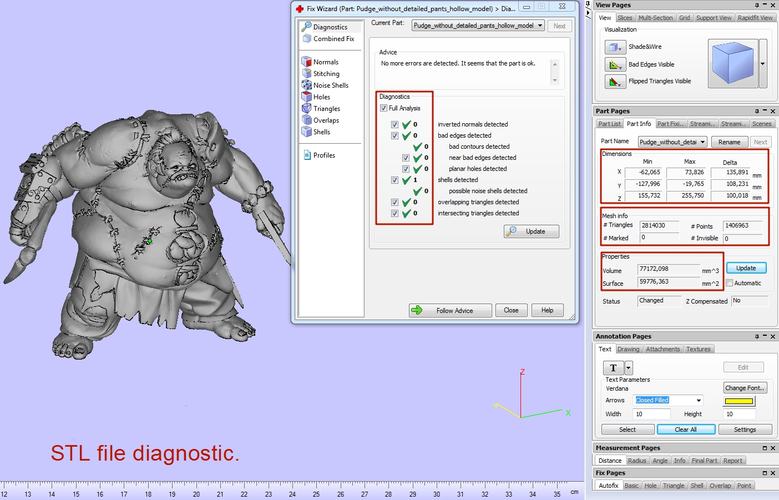Click the Fix Wizard red cross title icon

(300, 9)
